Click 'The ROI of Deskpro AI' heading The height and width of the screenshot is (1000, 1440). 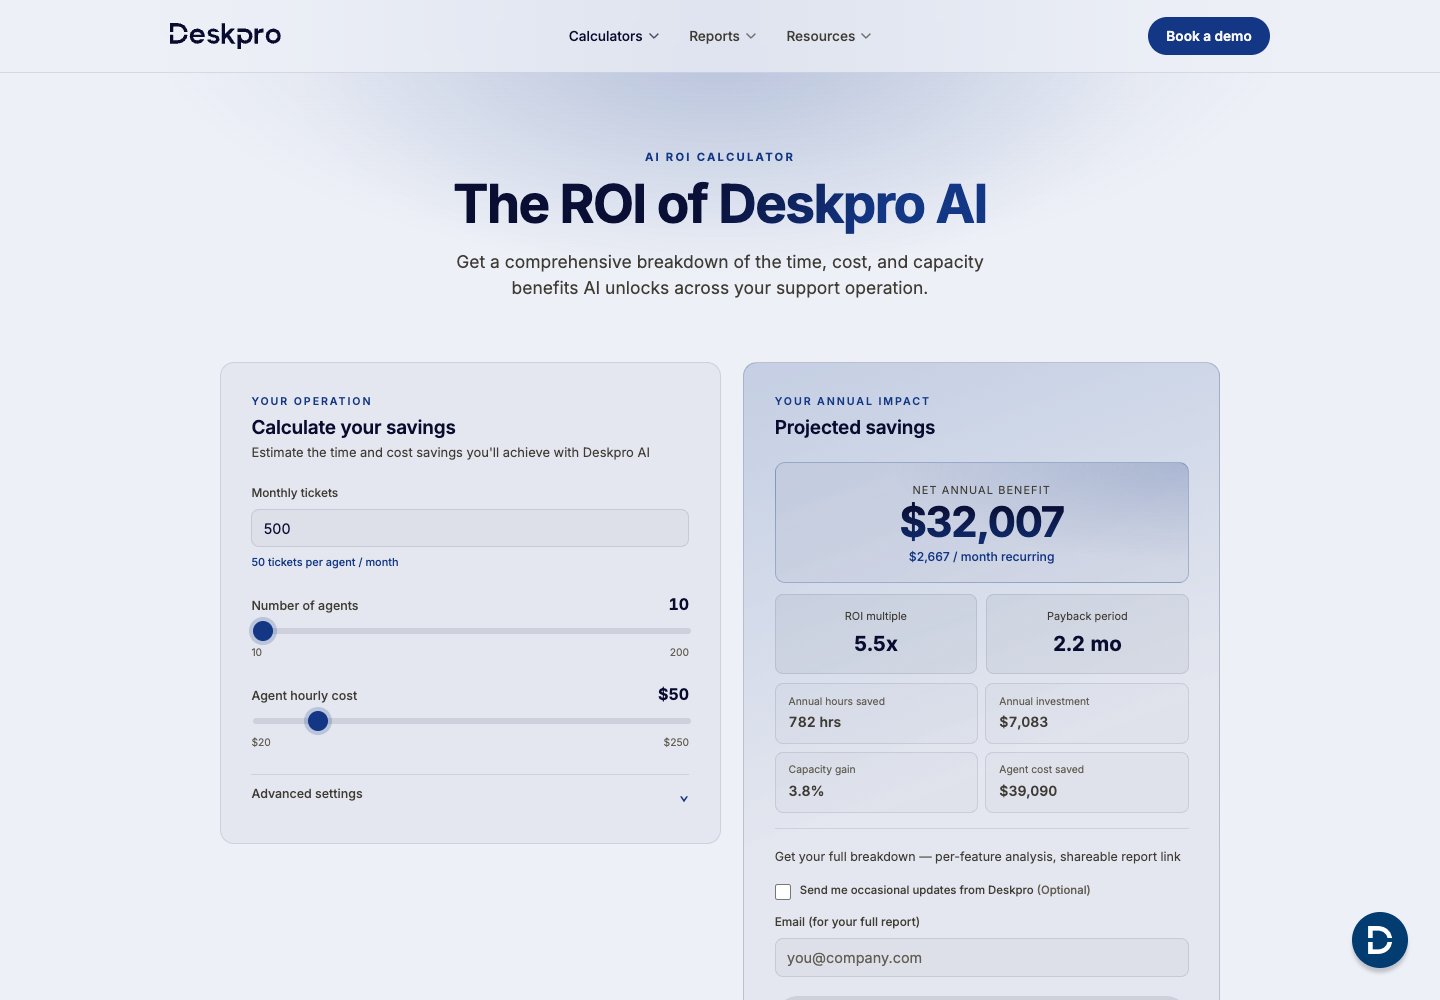click(x=720, y=204)
